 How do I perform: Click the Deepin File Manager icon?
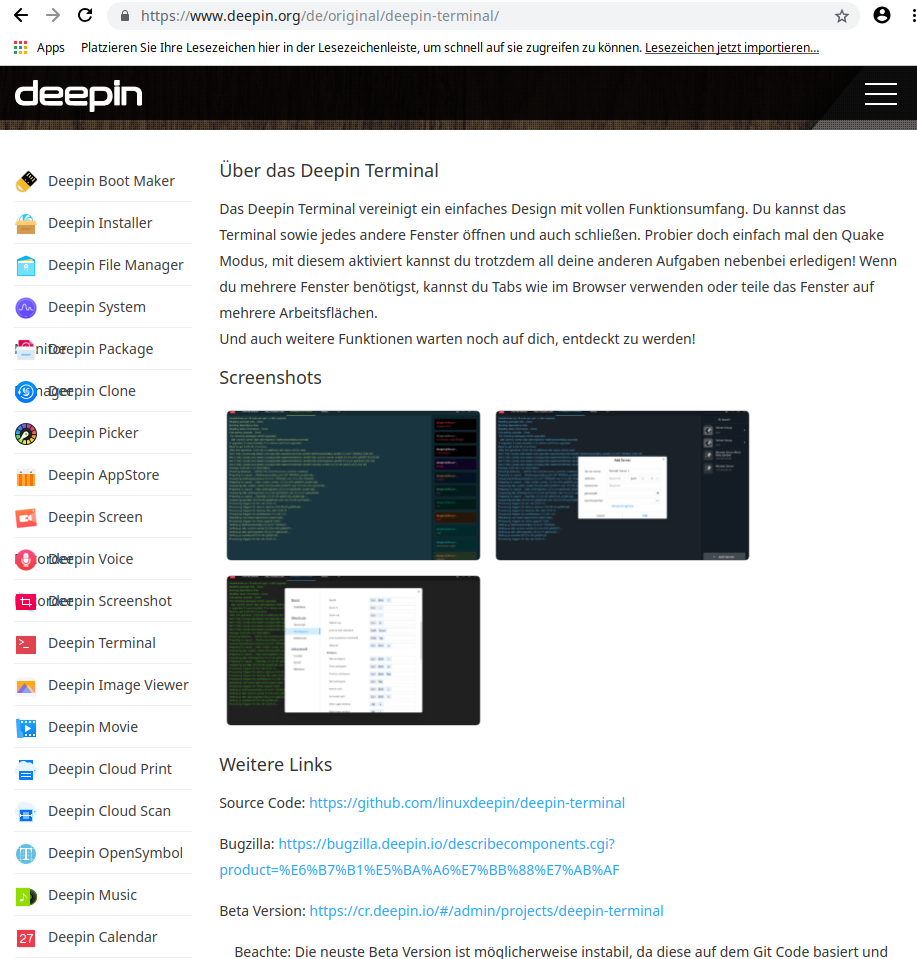coord(26,265)
